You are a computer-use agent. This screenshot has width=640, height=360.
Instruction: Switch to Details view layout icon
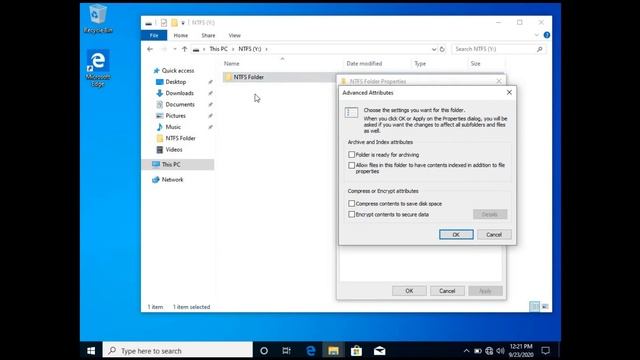click(534, 307)
